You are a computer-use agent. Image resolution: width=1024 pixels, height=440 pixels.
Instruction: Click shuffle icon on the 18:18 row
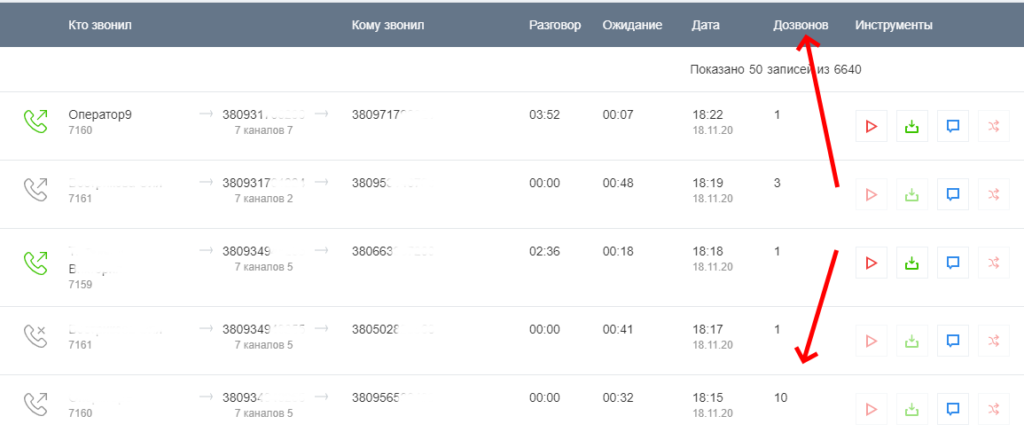point(993,263)
